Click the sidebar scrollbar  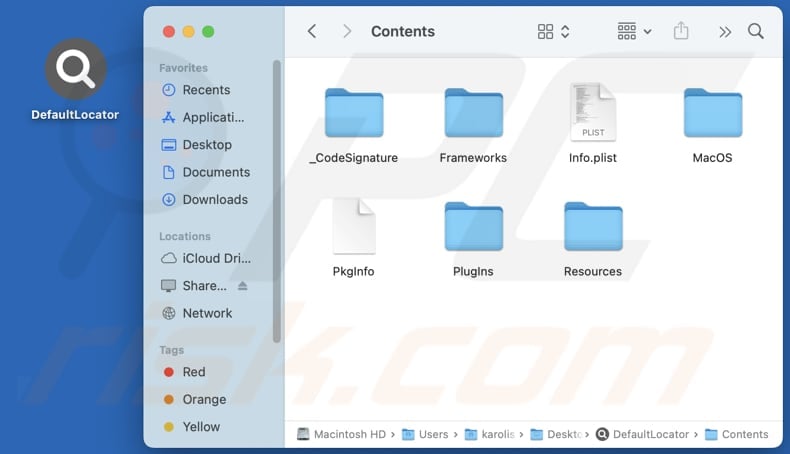coord(276,202)
